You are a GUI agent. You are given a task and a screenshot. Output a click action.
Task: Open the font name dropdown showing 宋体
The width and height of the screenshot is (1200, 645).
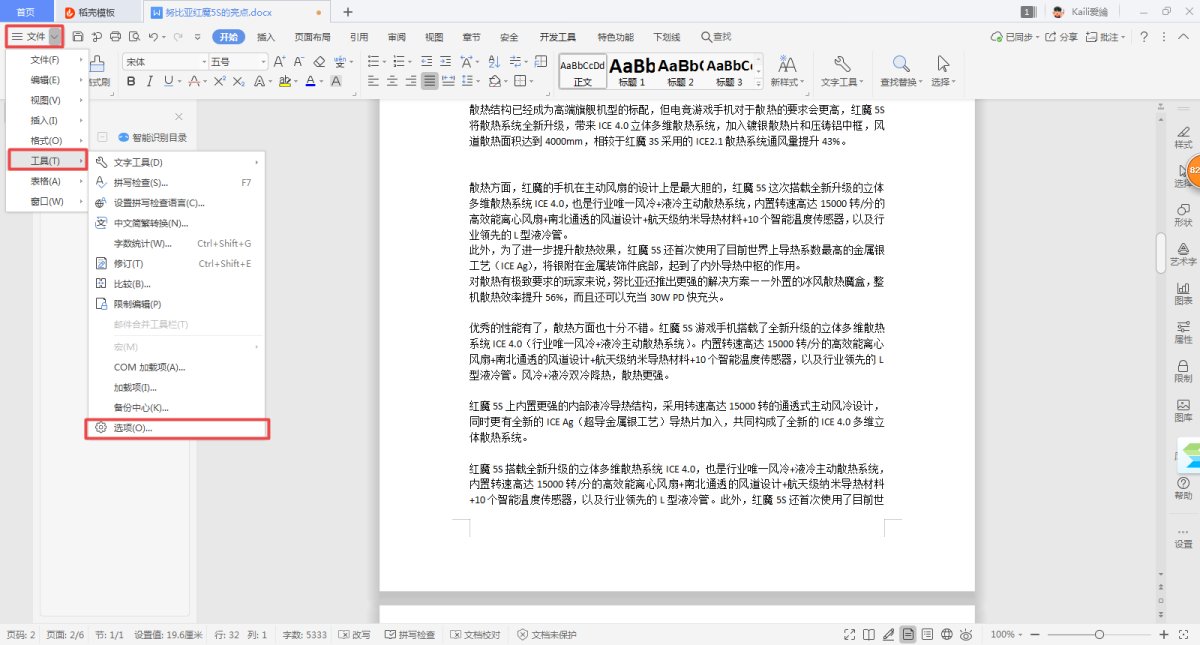[x=165, y=61]
